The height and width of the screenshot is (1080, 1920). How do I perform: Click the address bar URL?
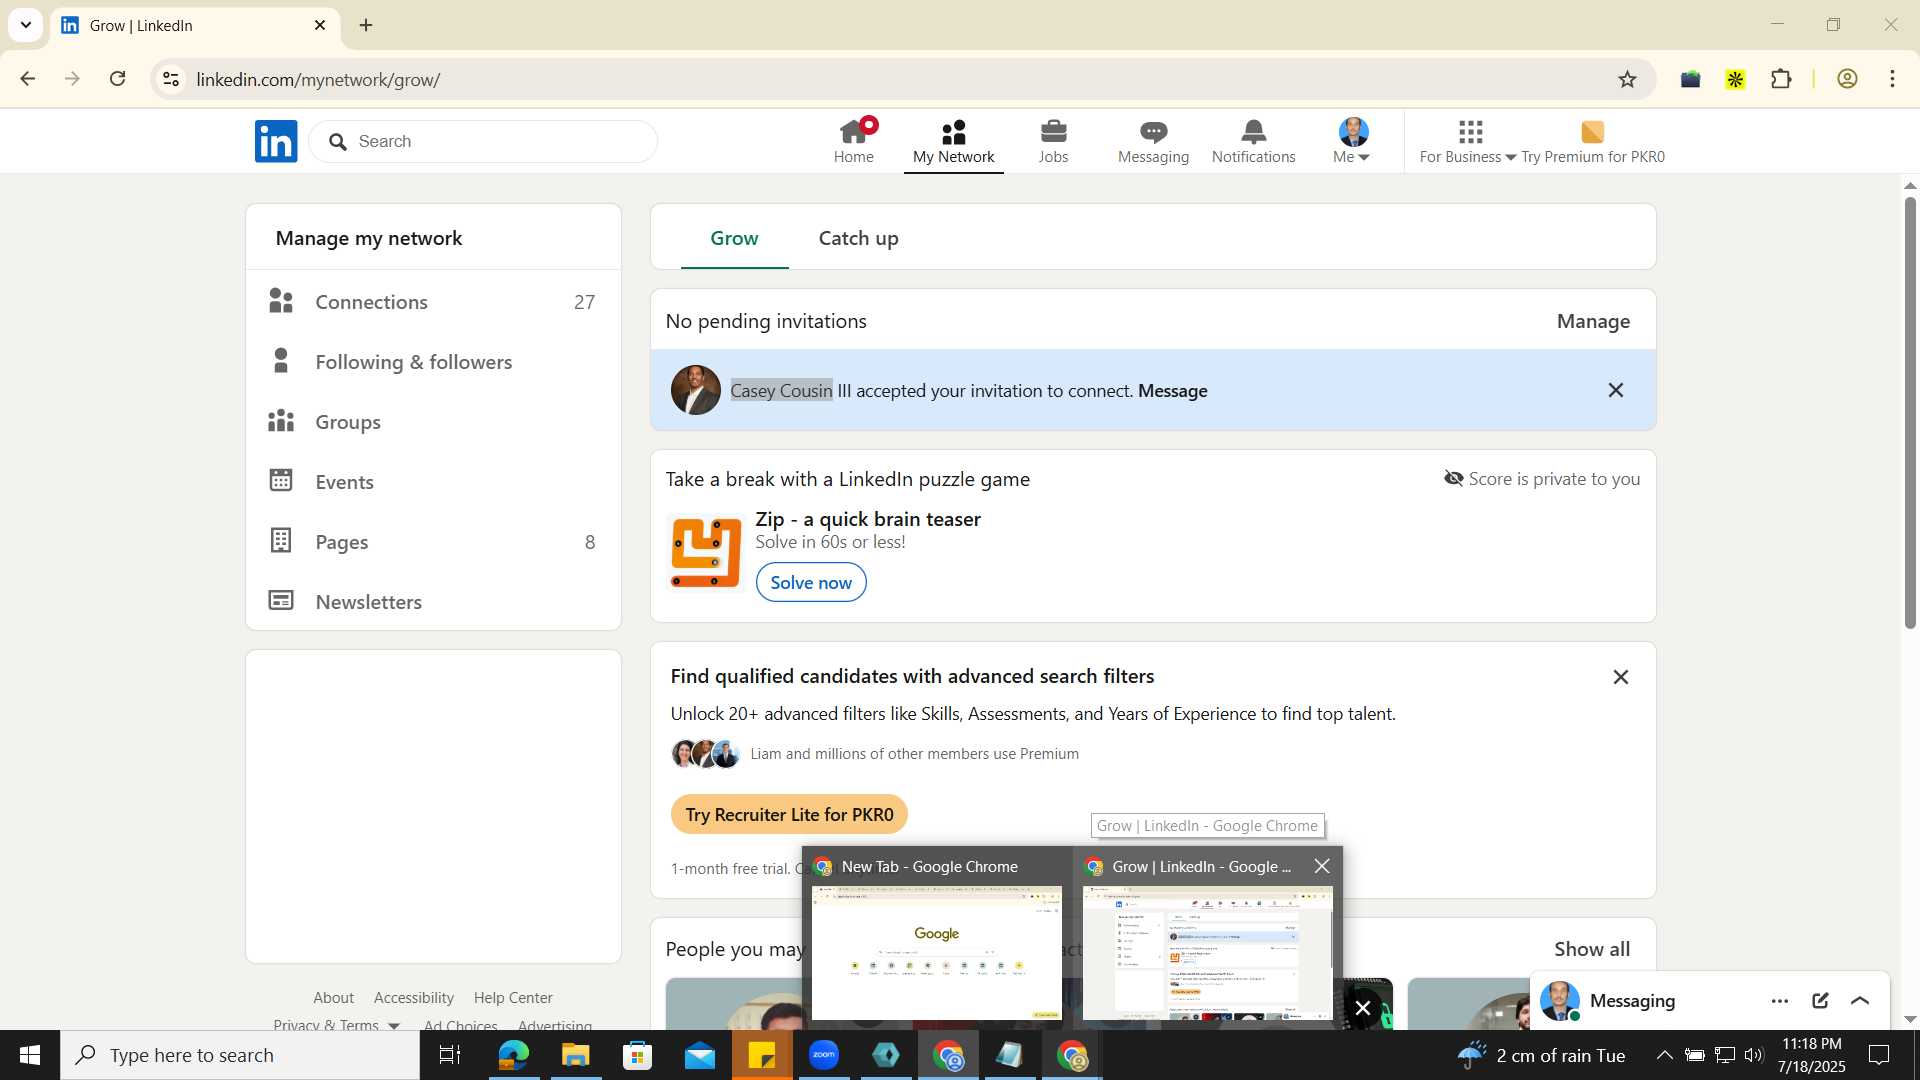(x=318, y=80)
